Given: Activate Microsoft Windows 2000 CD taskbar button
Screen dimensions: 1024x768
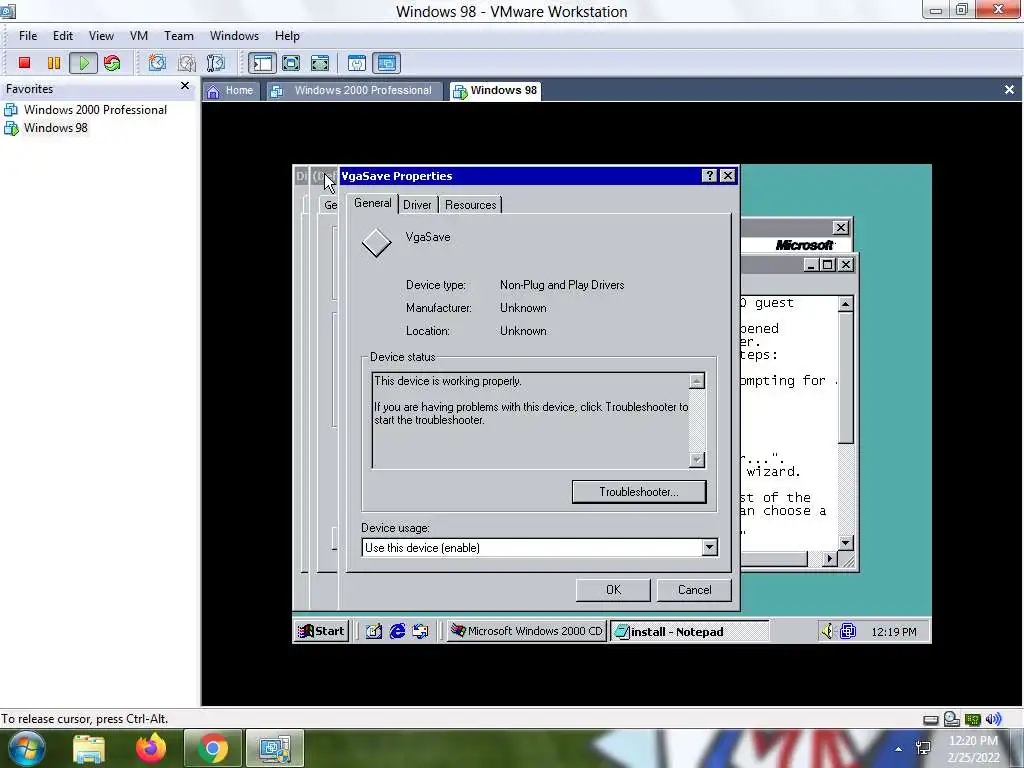Looking at the screenshot, I should click(527, 631).
